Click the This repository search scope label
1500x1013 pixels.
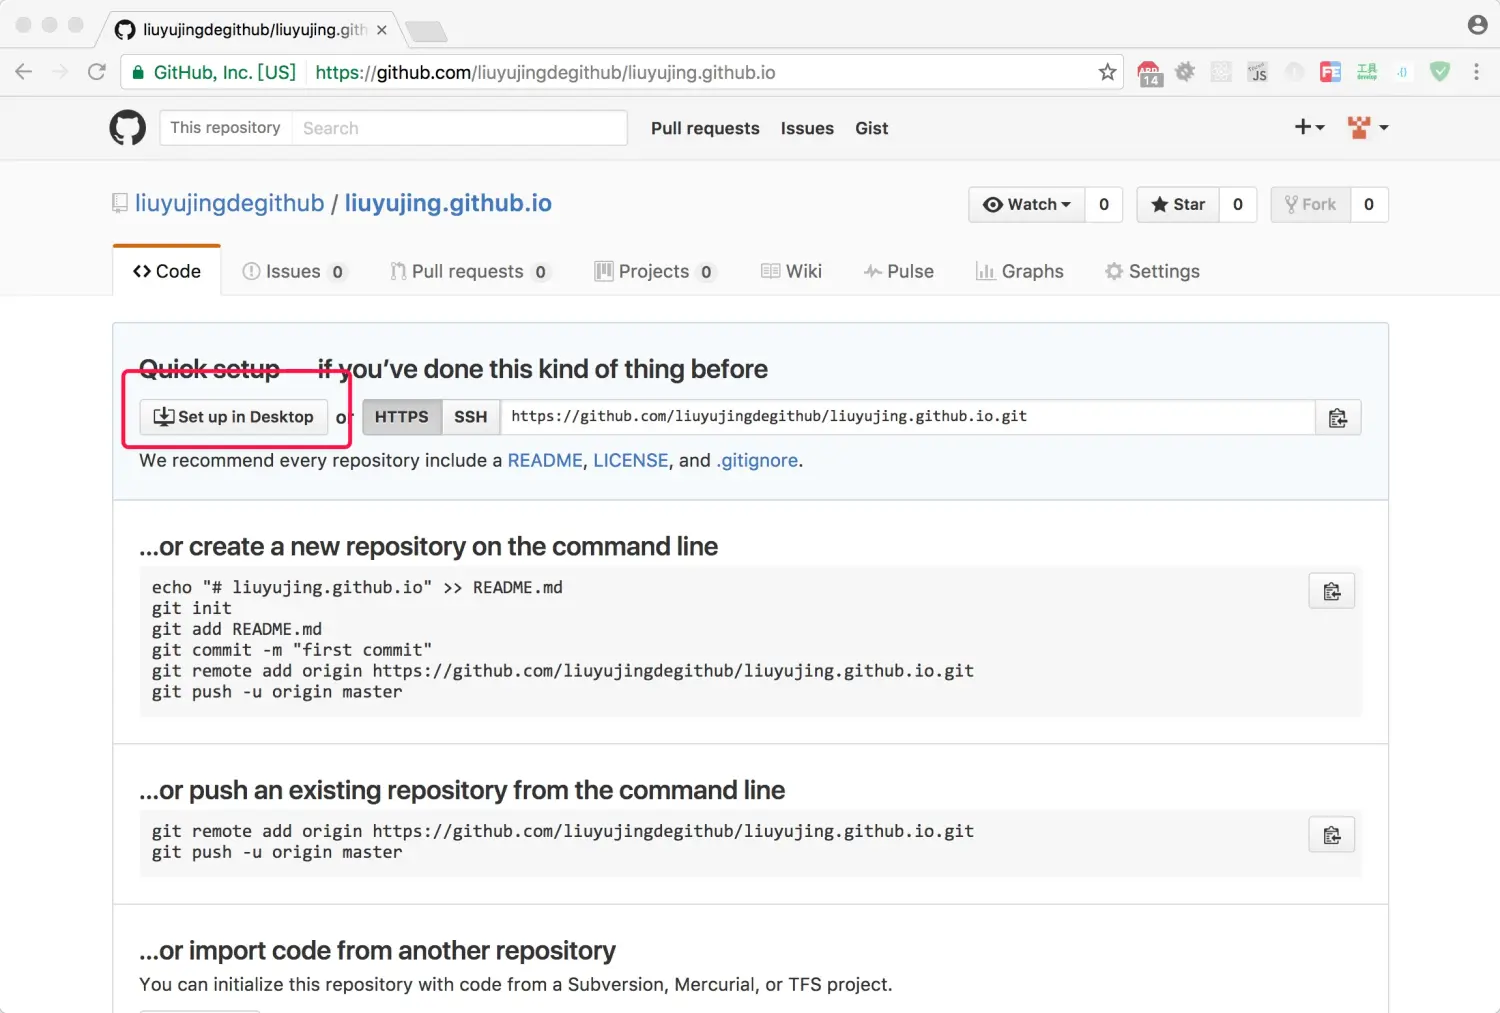click(225, 128)
